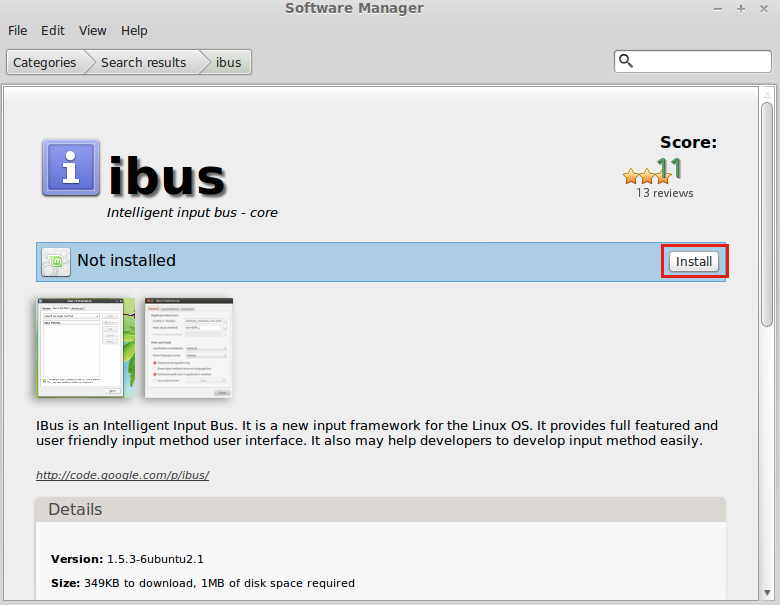
Task: Select the ibus breadcrumb
Action: pos(228,62)
